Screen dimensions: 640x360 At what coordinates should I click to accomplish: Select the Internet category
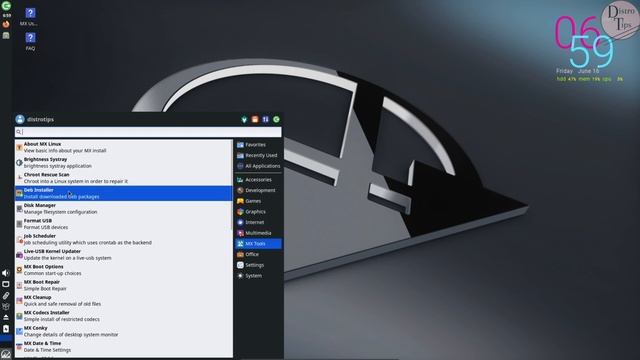[258, 222]
